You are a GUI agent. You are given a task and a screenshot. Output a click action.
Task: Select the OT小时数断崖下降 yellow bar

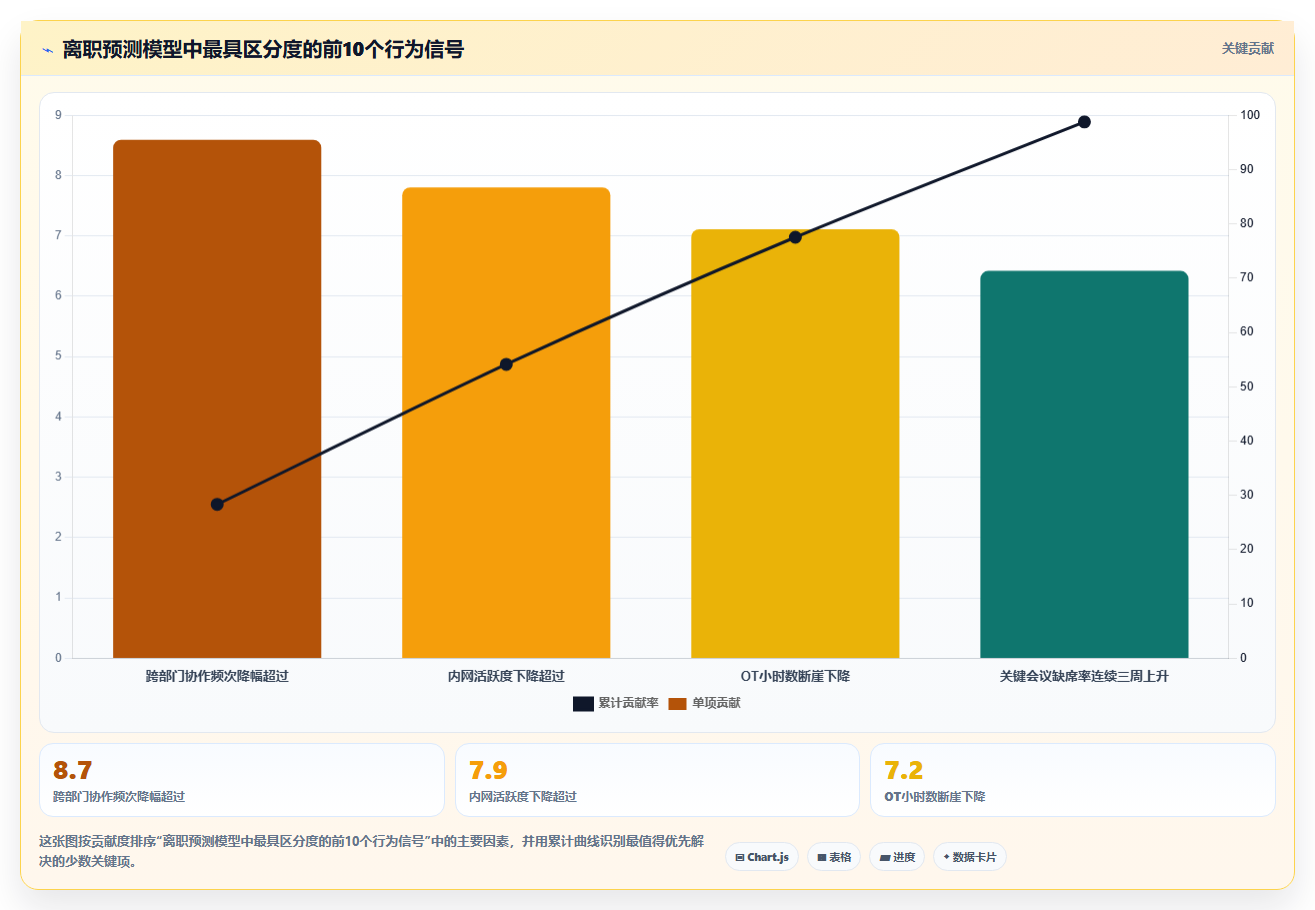[795, 444]
